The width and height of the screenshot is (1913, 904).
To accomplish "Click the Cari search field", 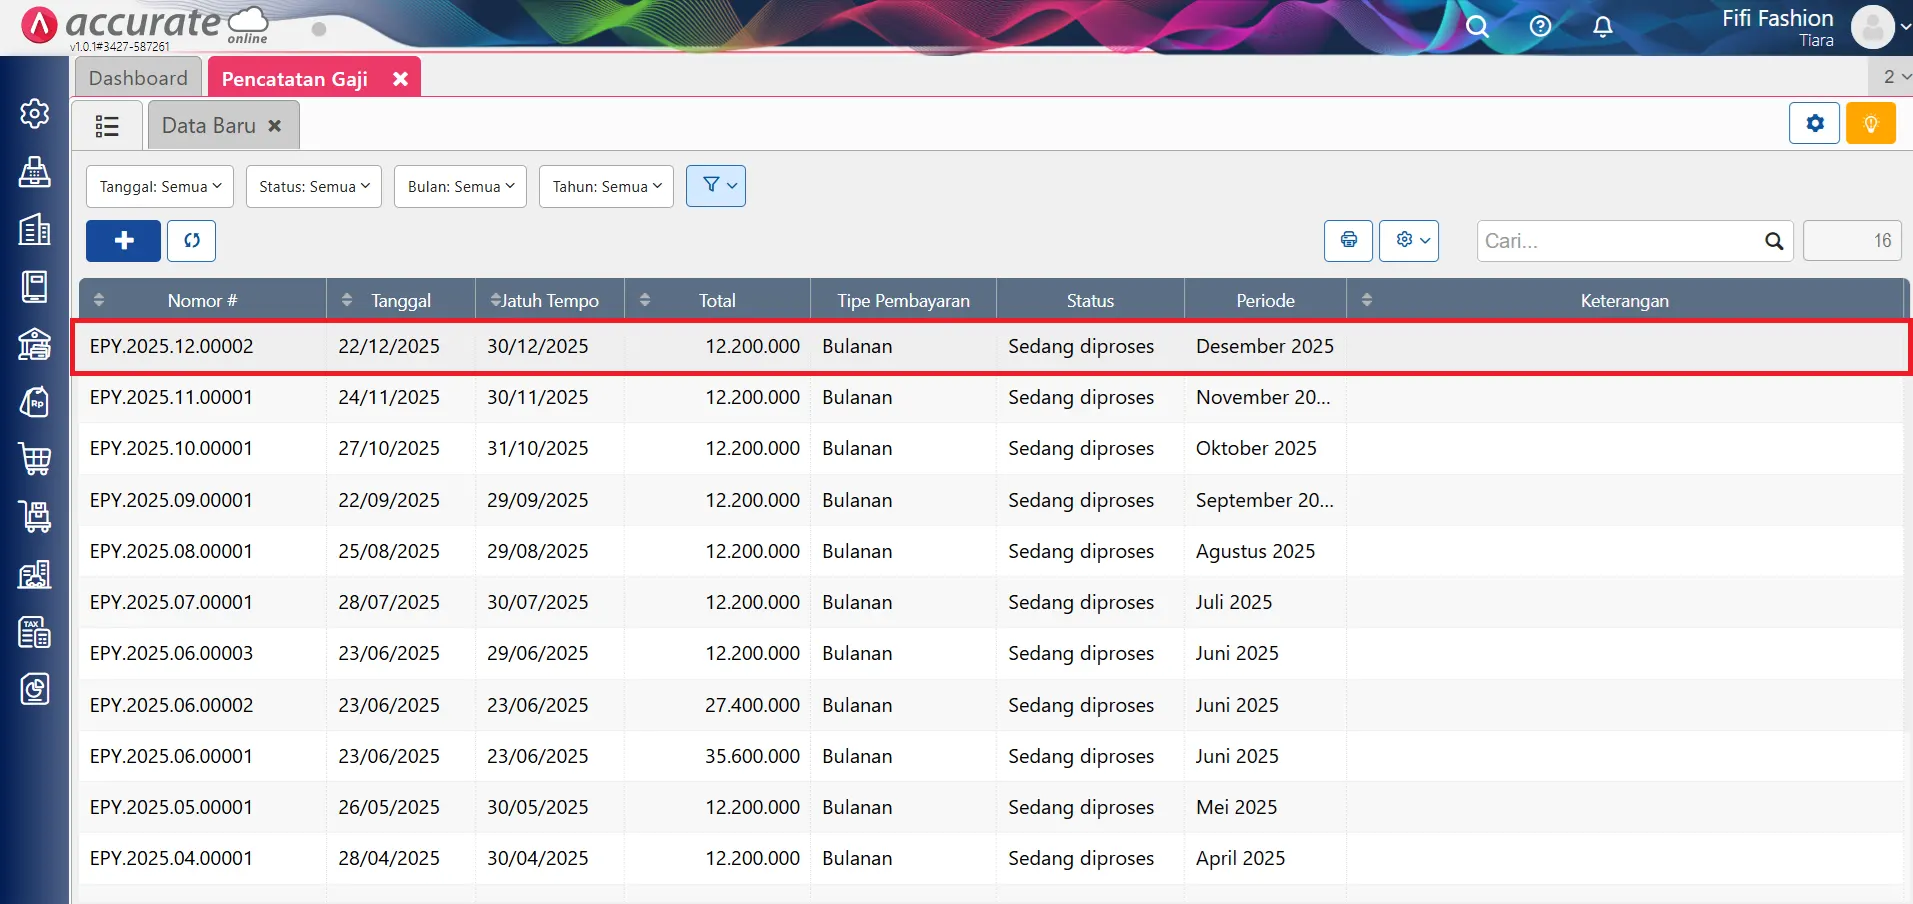I will pyautogui.click(x=1620, y=241).
